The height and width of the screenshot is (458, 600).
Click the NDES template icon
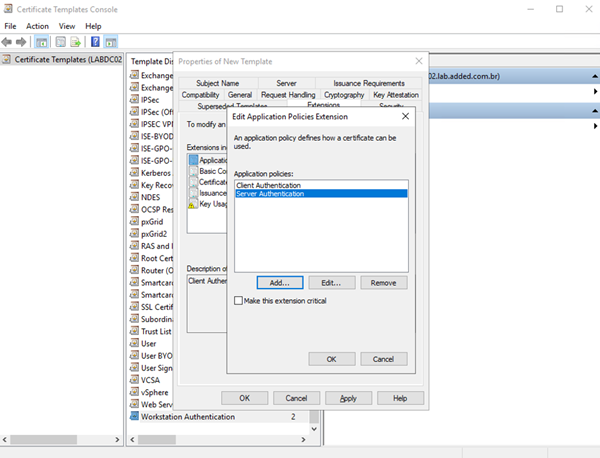pyautogui.click(x=134, y=197)
